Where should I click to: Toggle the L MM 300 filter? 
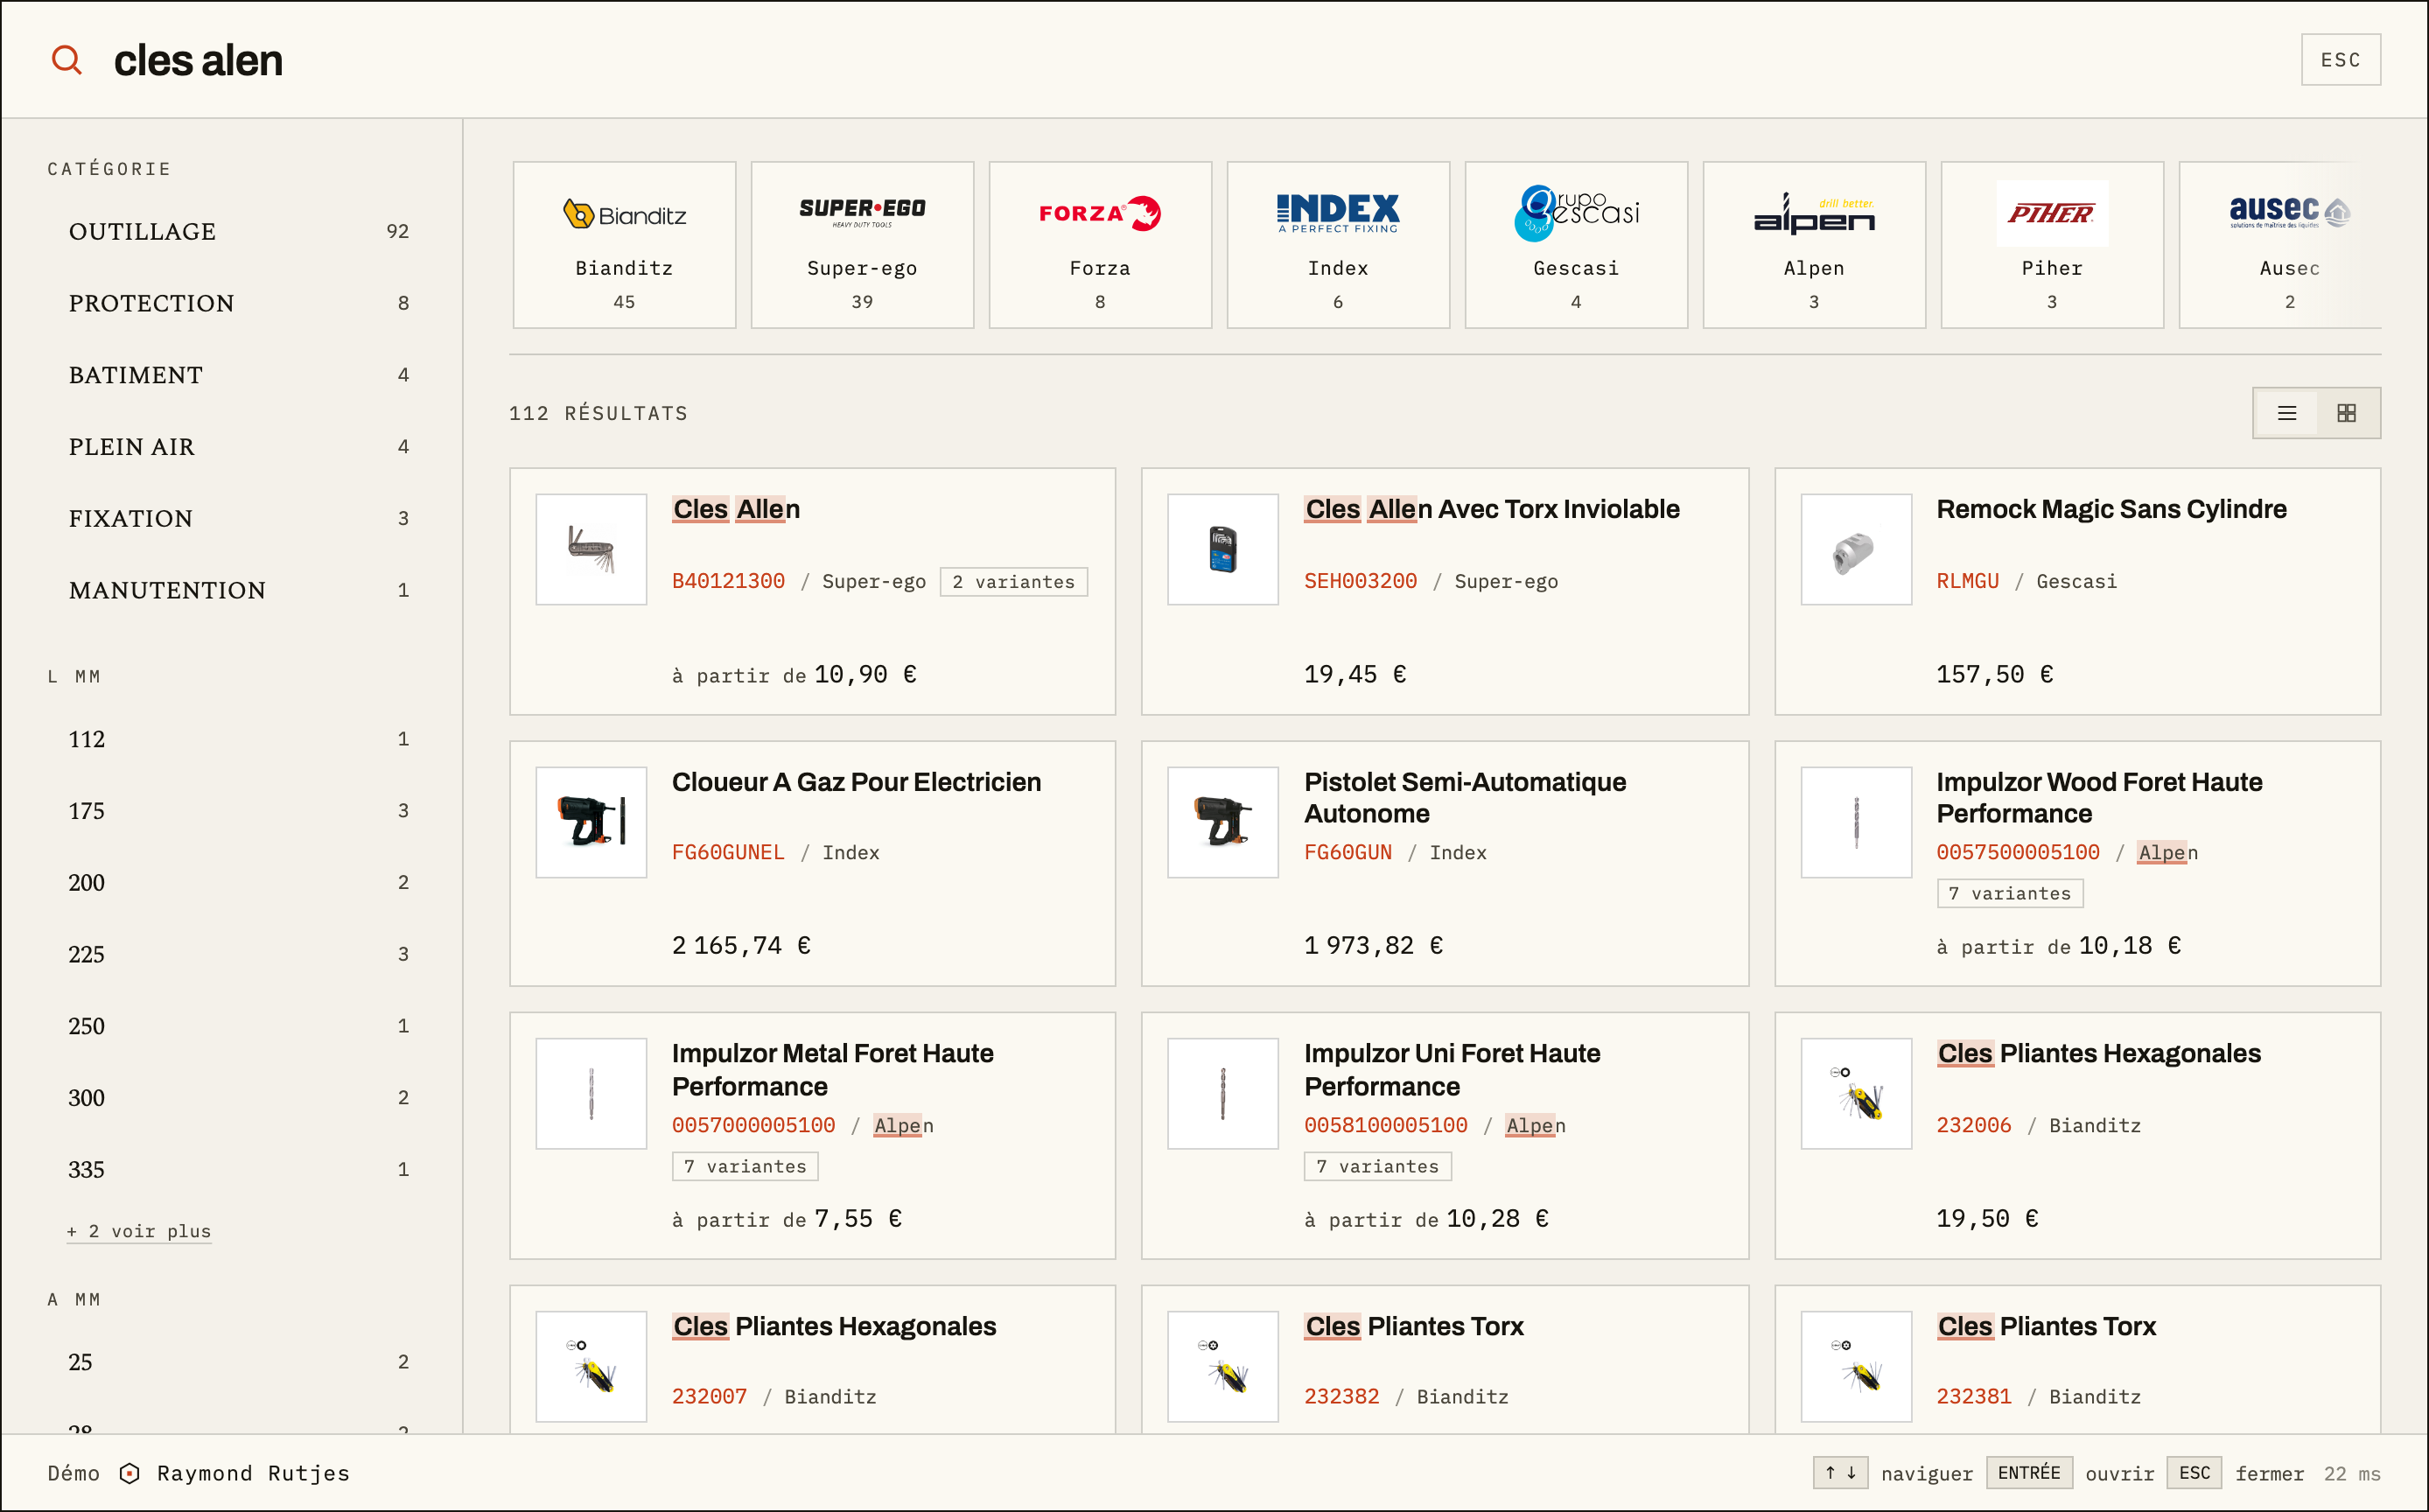(238, 1098)
